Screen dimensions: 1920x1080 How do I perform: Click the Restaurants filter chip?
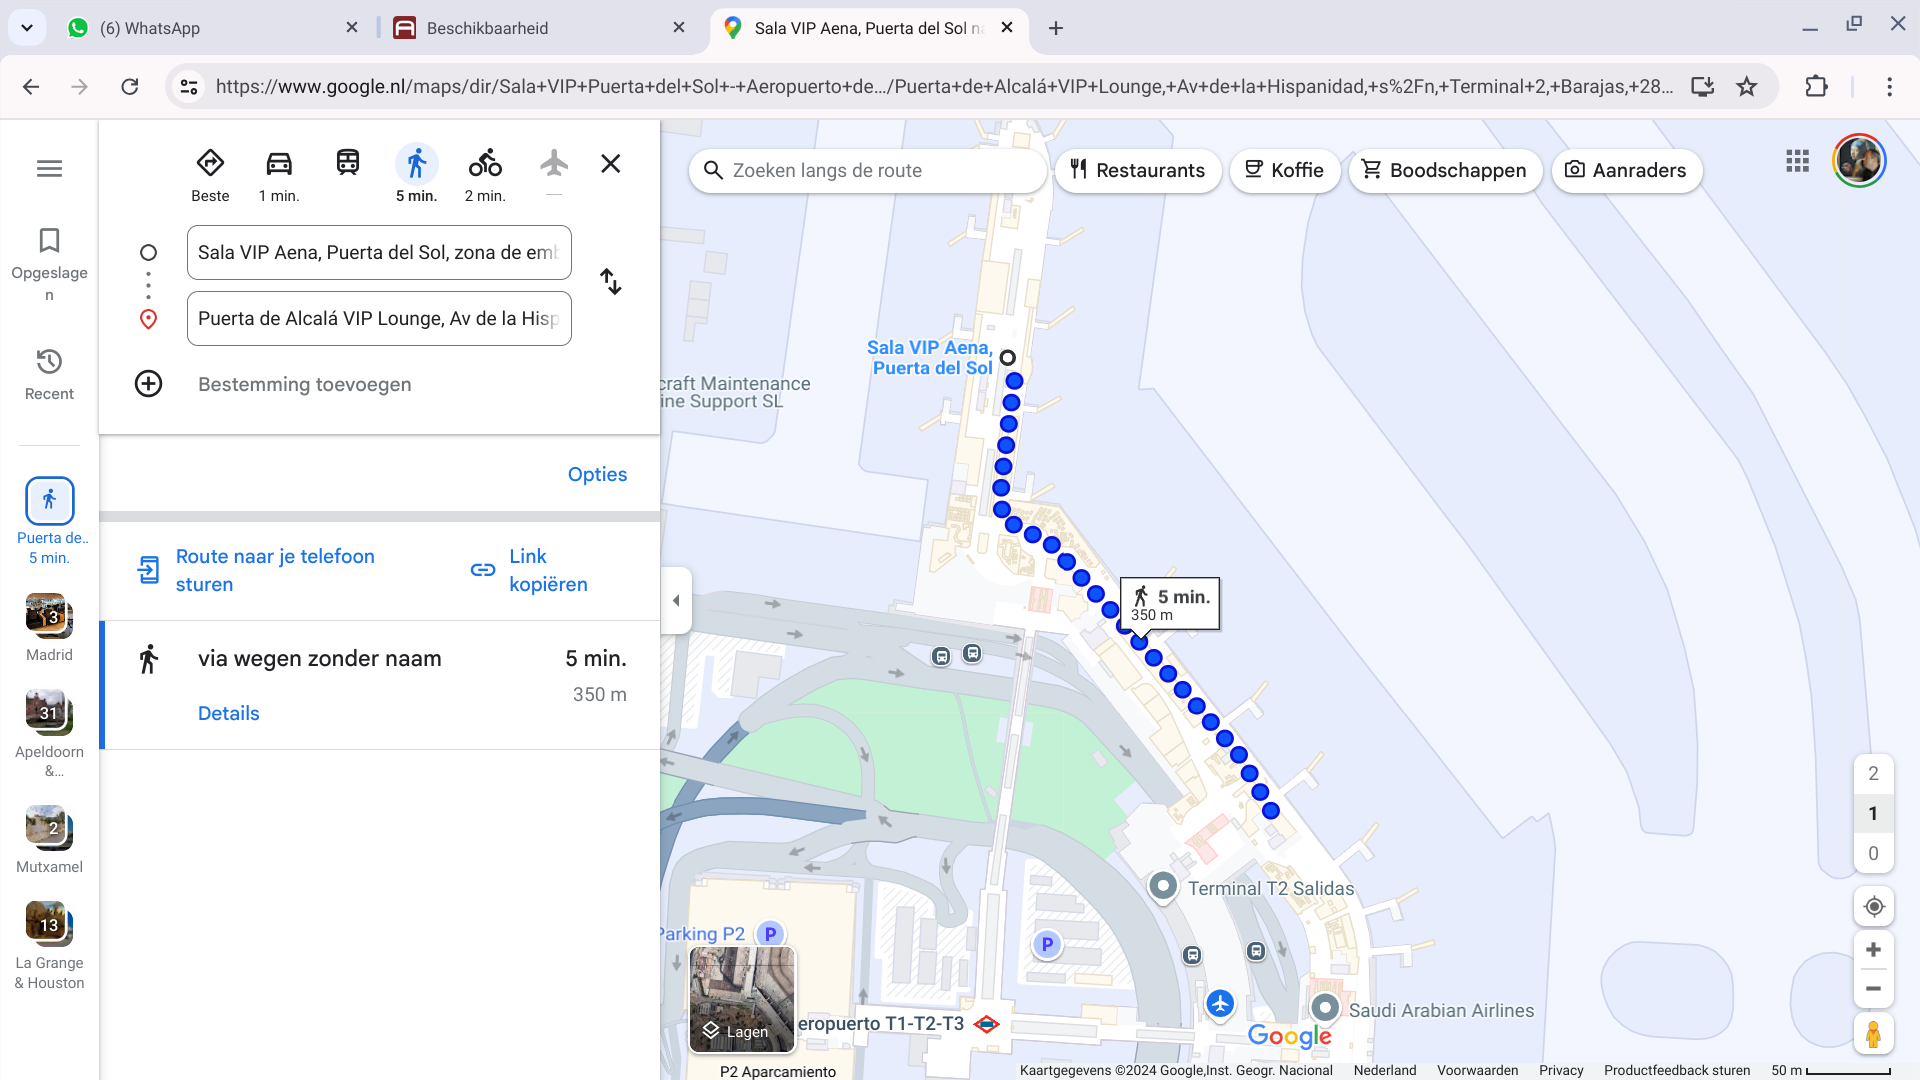(x=1137, y=171)
